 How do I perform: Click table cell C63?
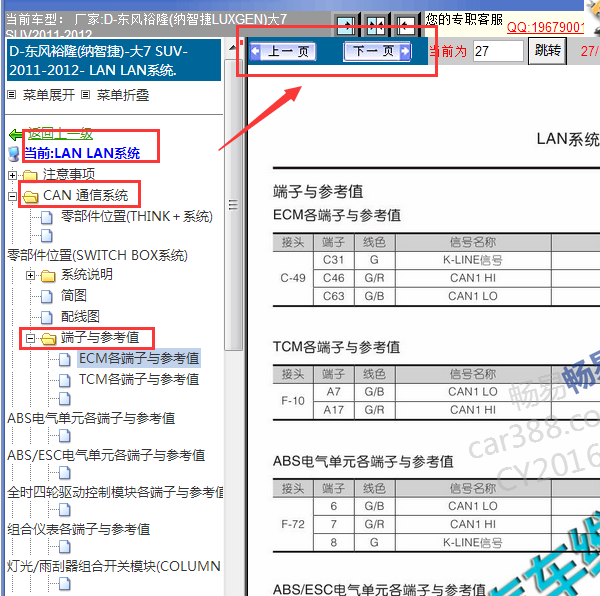click(333, 296)
